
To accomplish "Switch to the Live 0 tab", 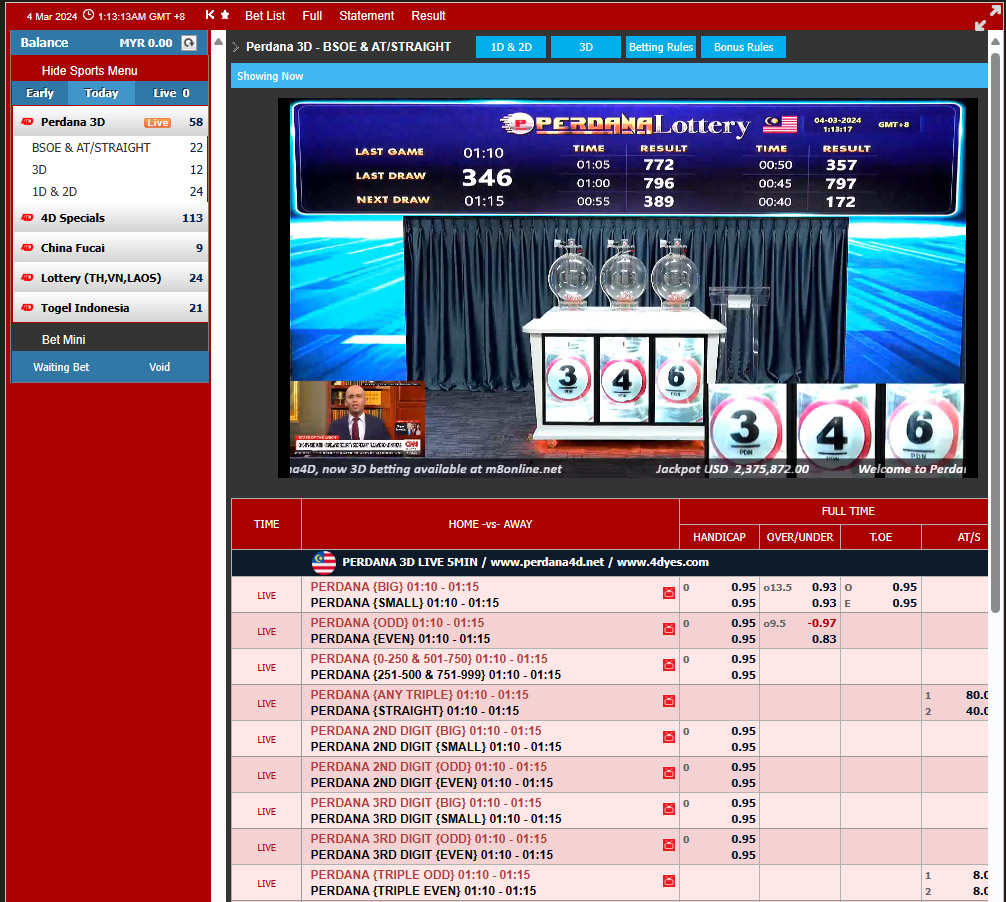I will coord(171,93).
